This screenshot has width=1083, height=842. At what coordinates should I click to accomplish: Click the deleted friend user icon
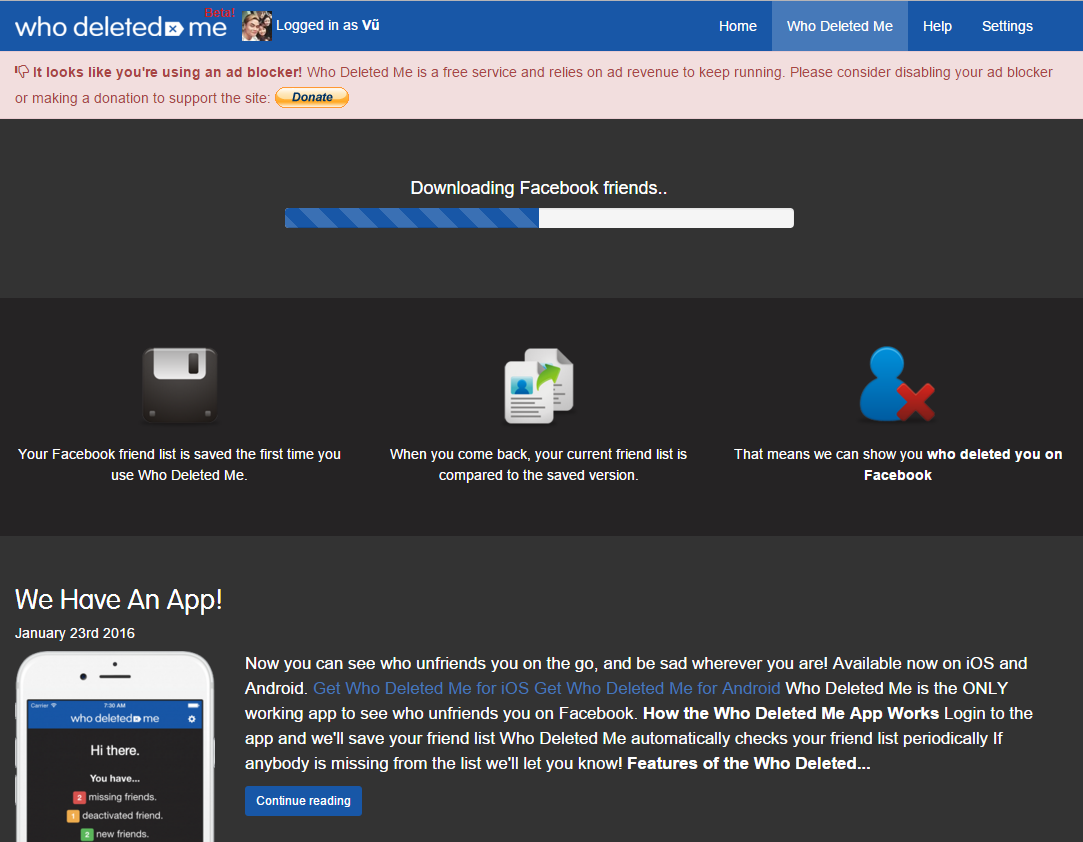point(896,386)
